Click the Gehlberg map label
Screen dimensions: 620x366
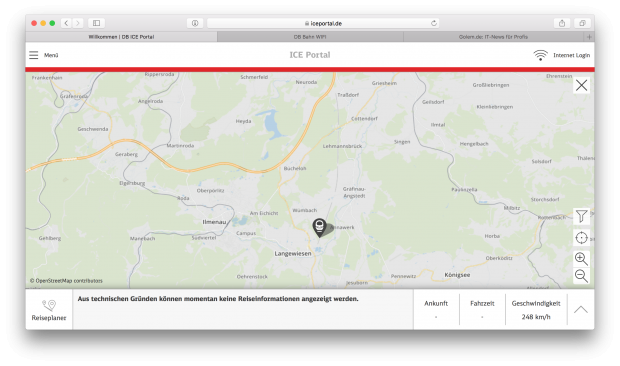coord(50,238)
